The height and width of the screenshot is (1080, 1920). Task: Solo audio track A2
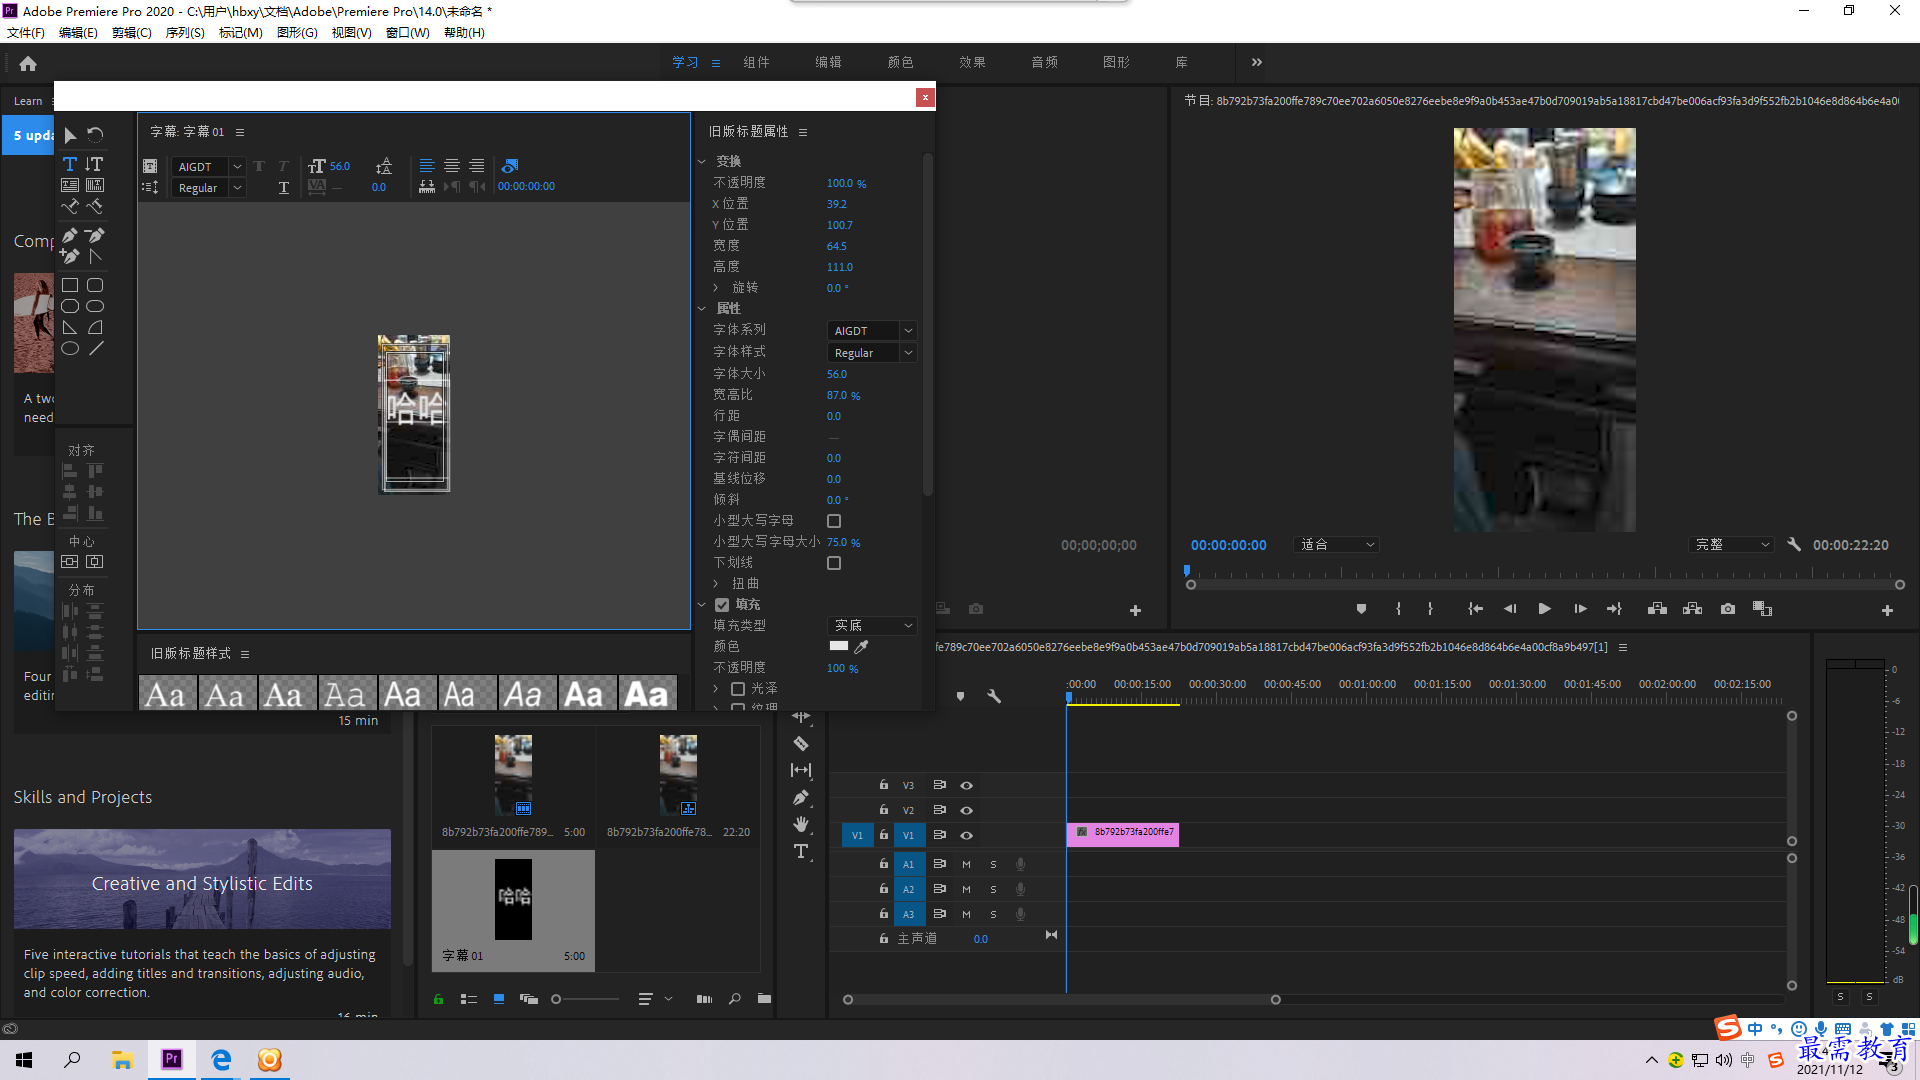(x=993, y=889)
